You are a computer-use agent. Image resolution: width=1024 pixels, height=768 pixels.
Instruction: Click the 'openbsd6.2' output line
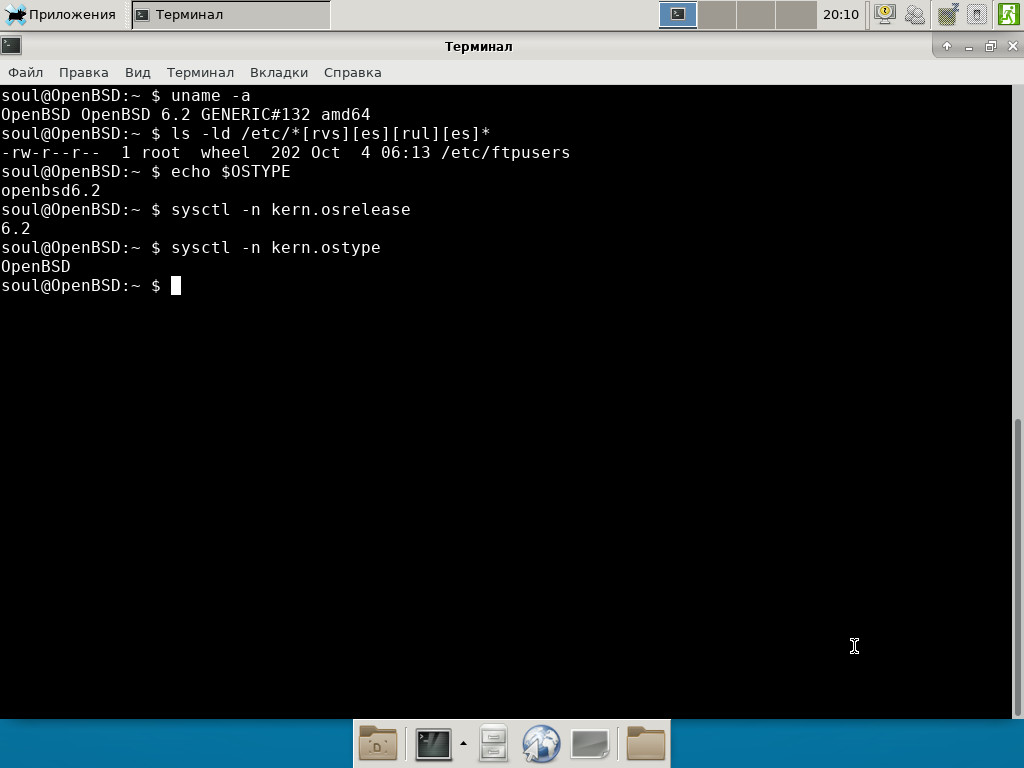tap(51, 191)
